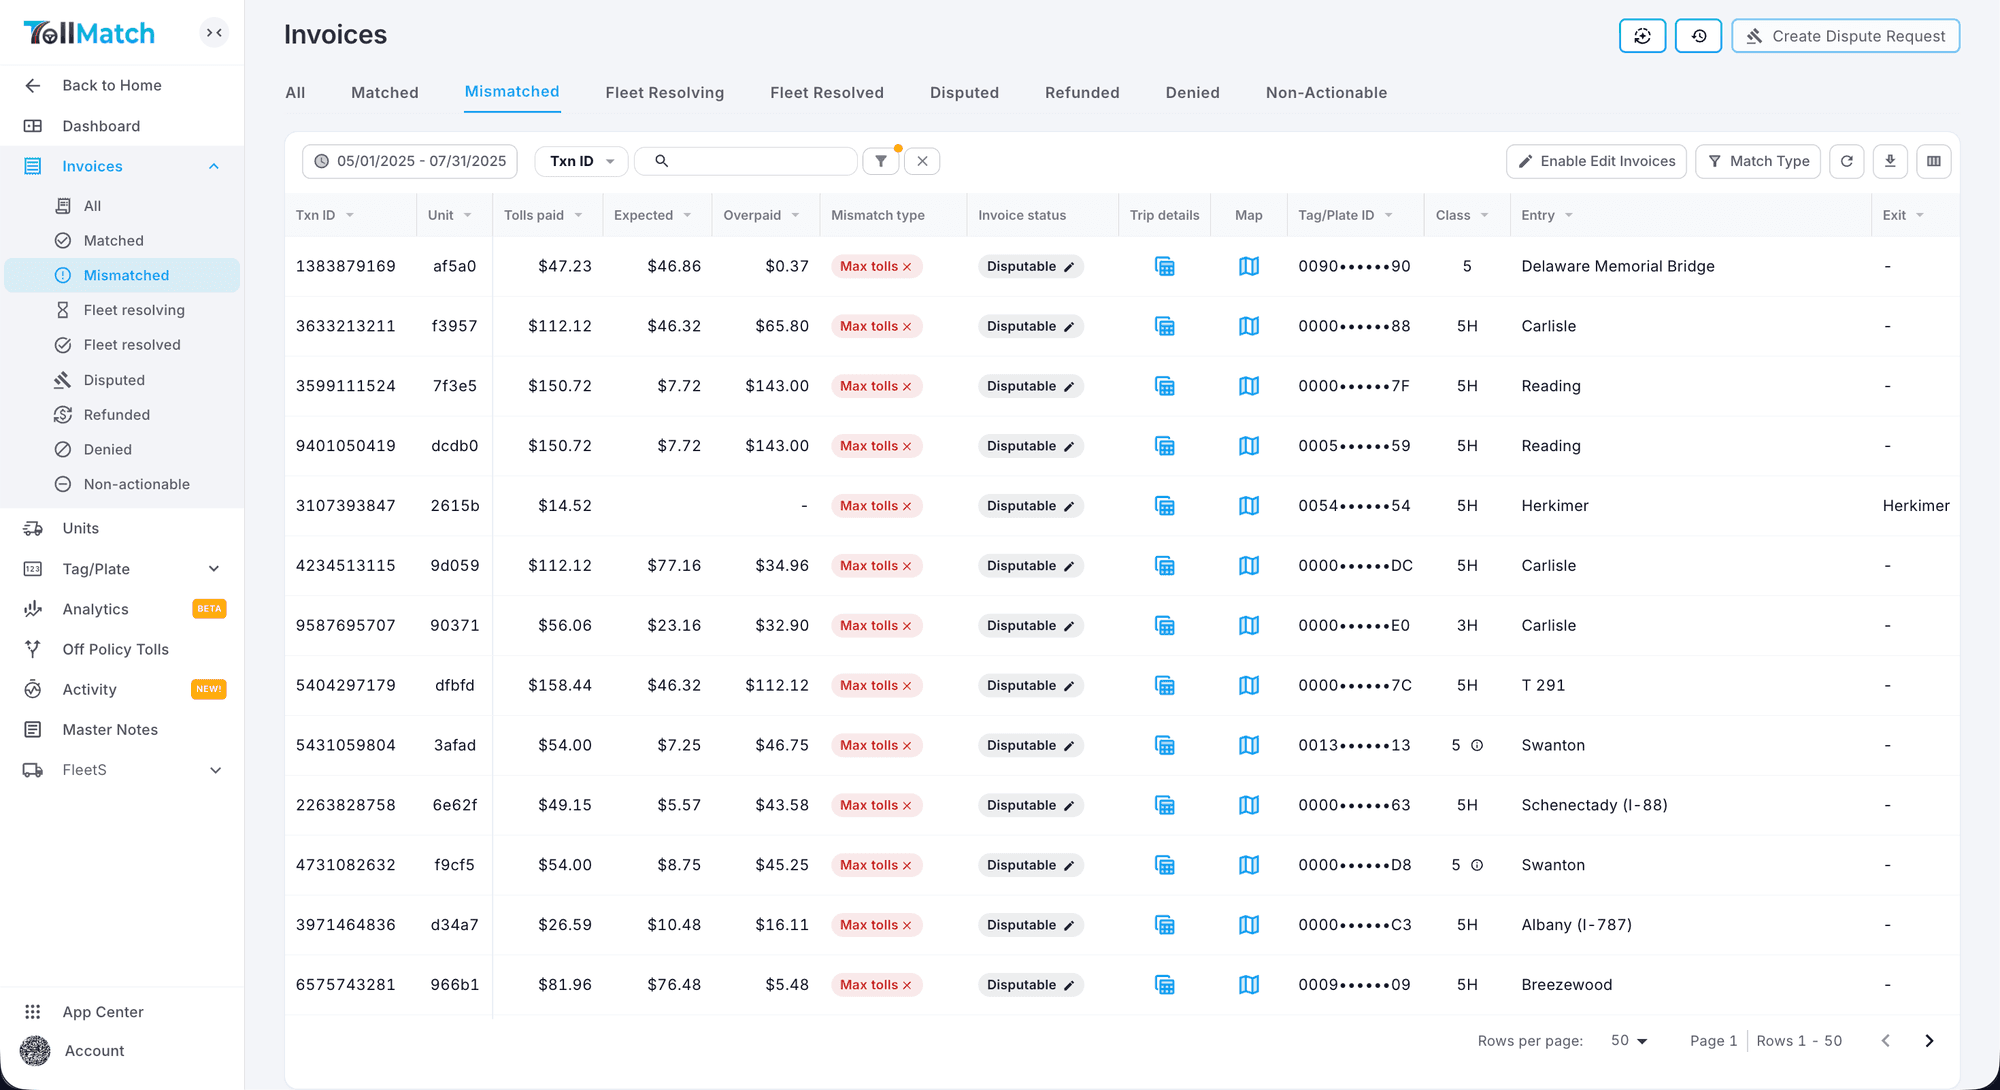Click the invoice search input field
The height and width of the screenshot is (1090, 2000).
[746, 161]
